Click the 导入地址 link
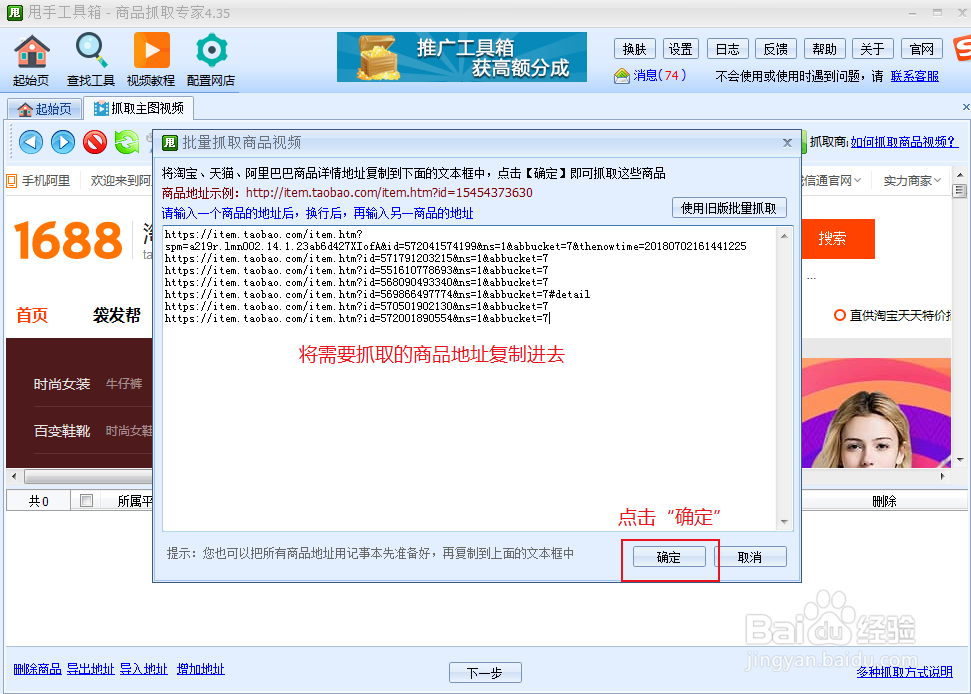The height and width of the screenshot is (694, 971). pos(144,669)
